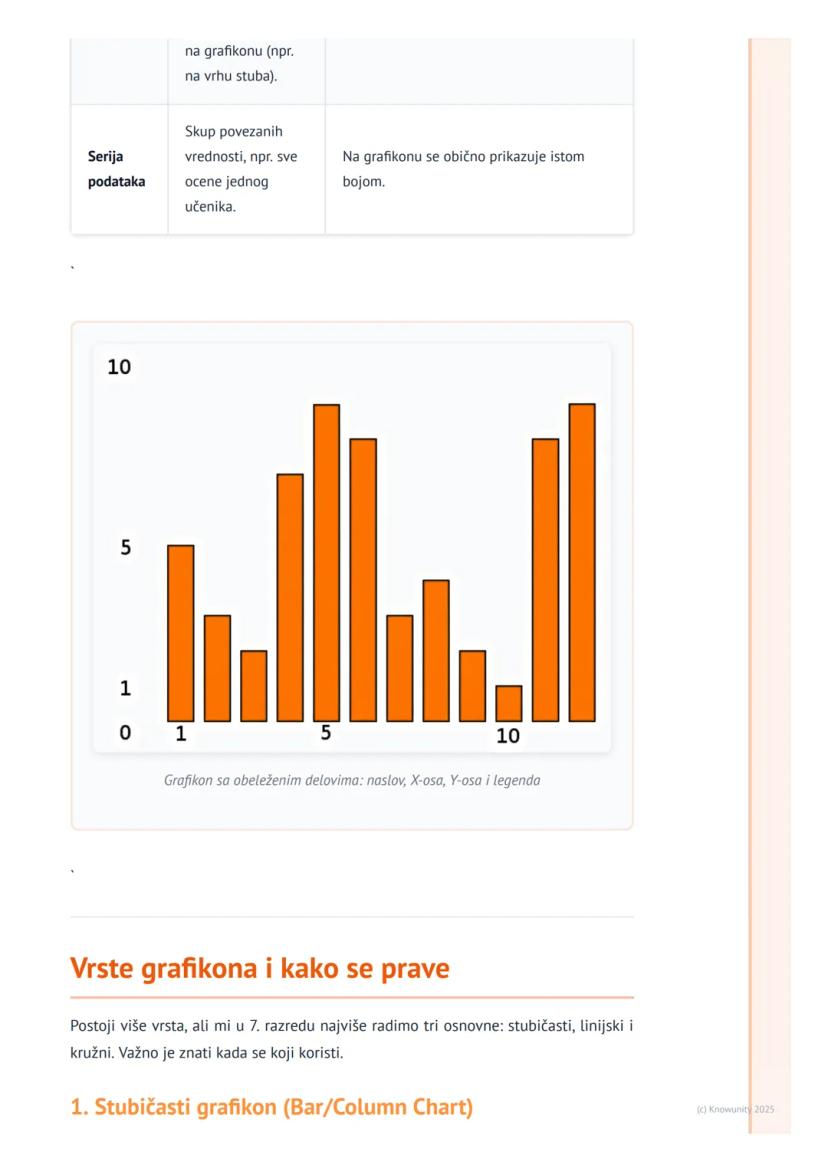Click the Y-axis label 1 on chart
Image resolution: width=828 pixels, height=1171 pixels.
[126, 688]
